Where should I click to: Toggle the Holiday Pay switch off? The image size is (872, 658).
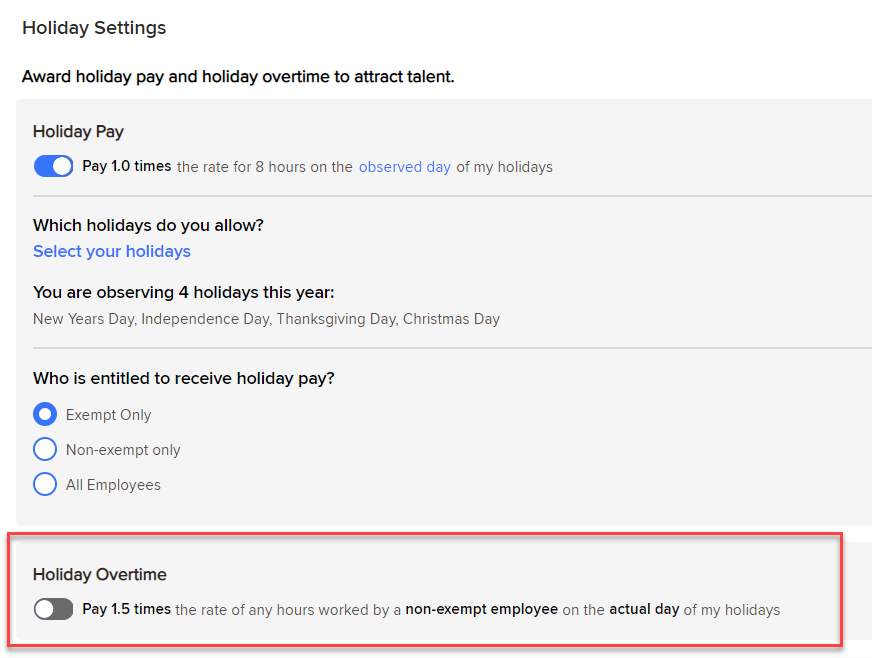pos(53,166)
